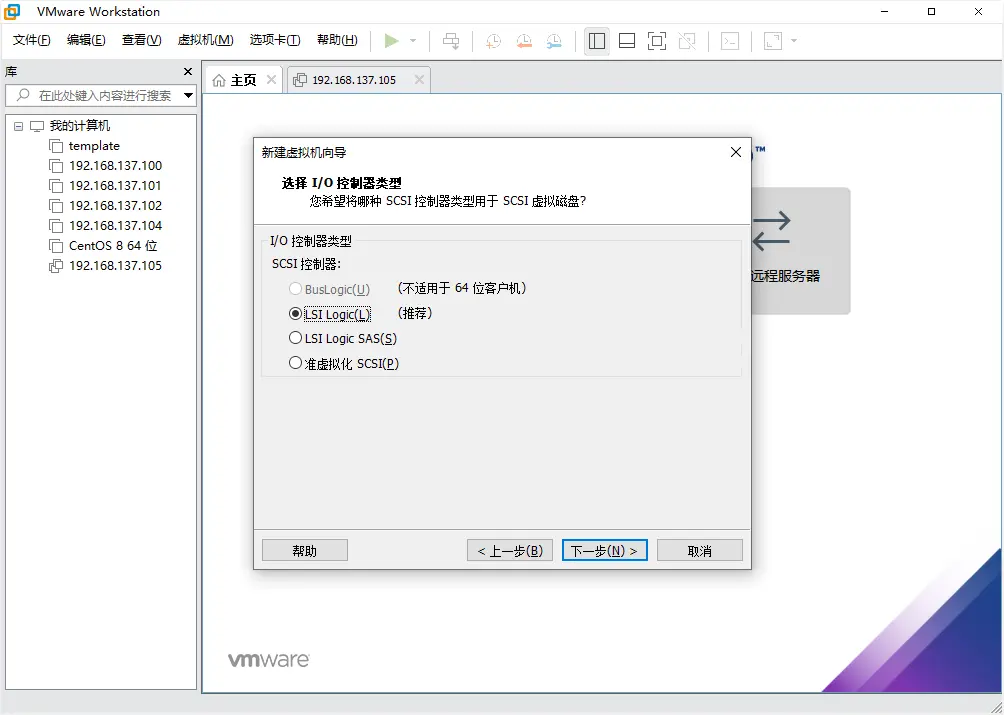Viewport: 1004px width, 715px height.
Task: Open the library search filter dropdown
Action: coord(188,95)
